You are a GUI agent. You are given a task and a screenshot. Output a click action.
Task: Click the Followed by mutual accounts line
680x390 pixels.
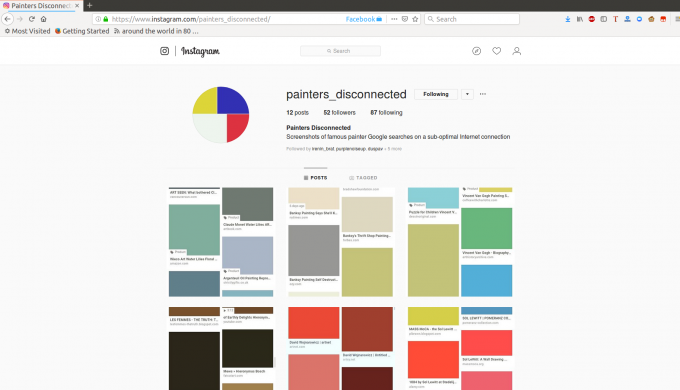point(344,149)
